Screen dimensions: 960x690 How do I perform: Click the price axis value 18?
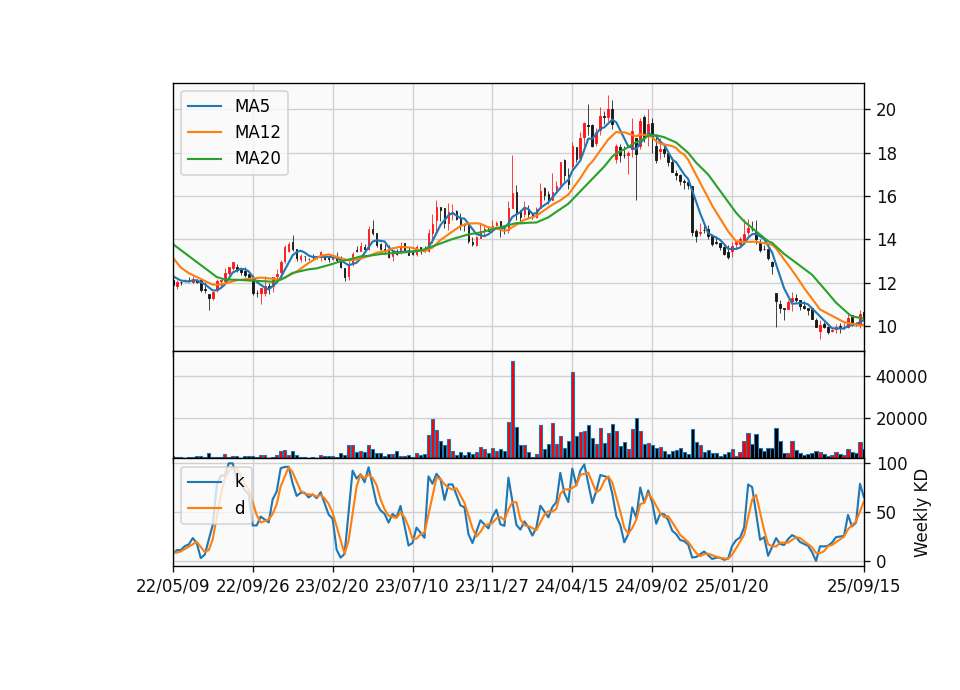pos(886,154)
